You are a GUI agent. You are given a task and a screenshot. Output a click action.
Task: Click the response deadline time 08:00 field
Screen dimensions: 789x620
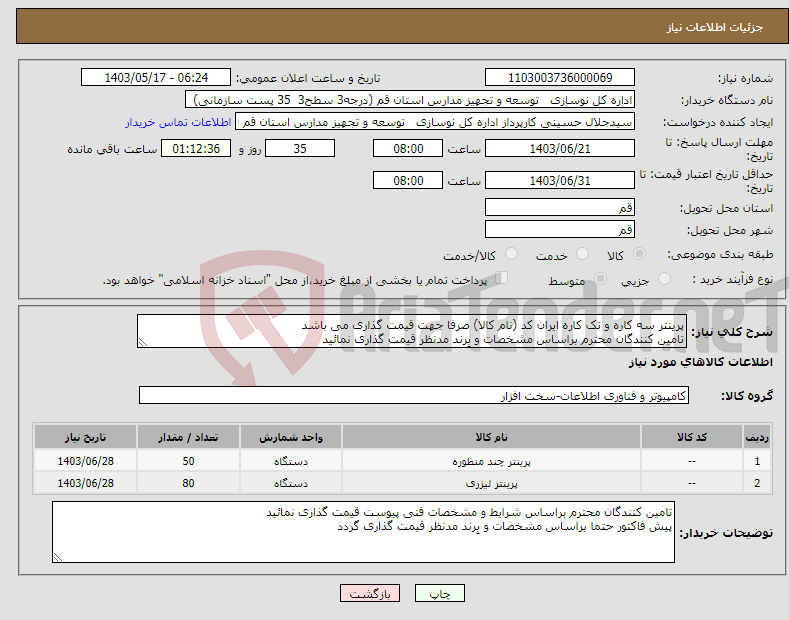coord(408,148)
